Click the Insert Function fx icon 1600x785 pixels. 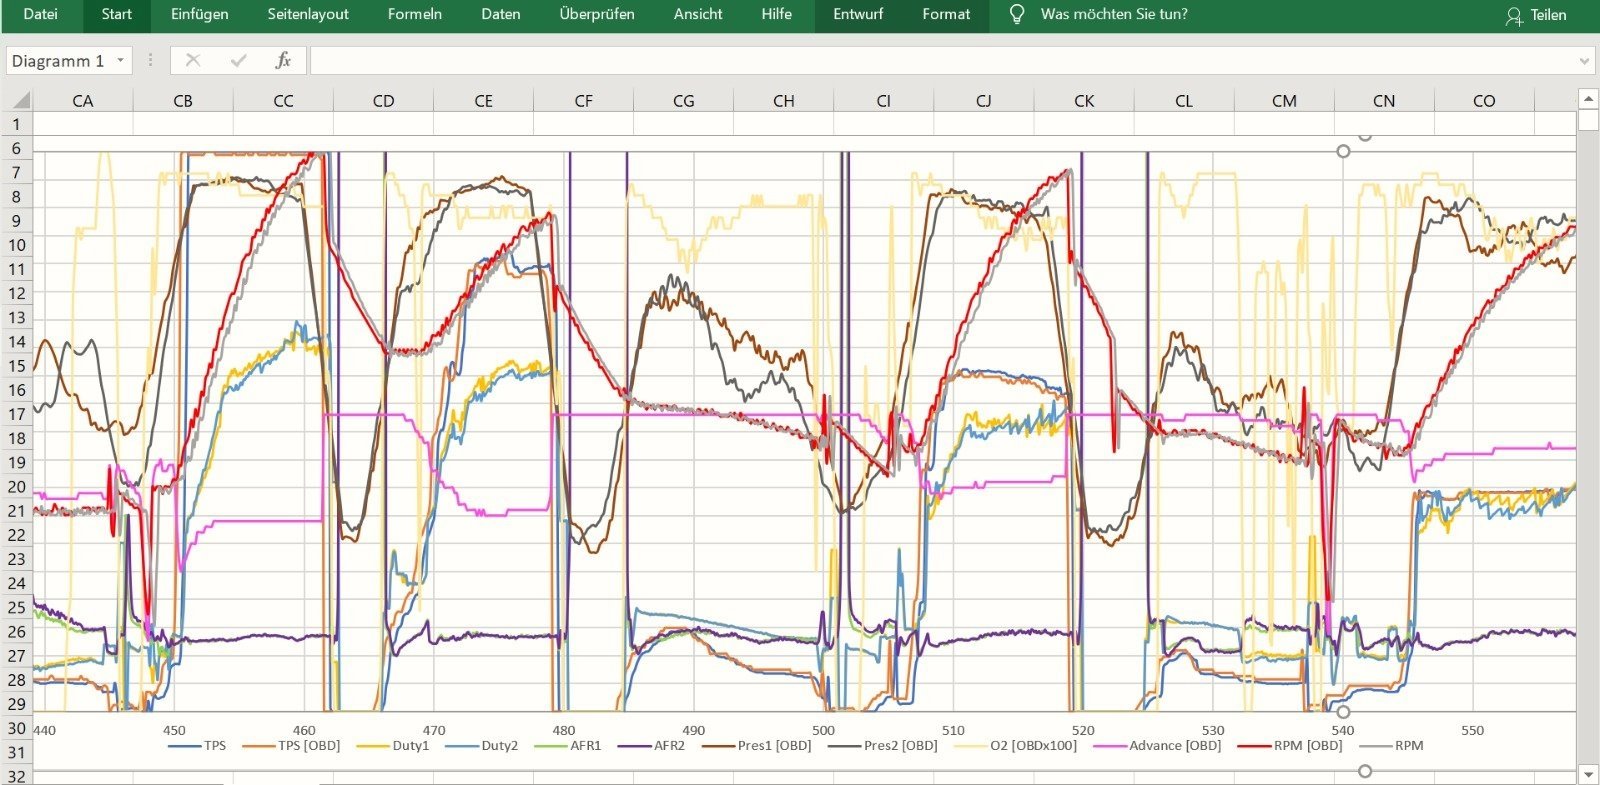283,61
